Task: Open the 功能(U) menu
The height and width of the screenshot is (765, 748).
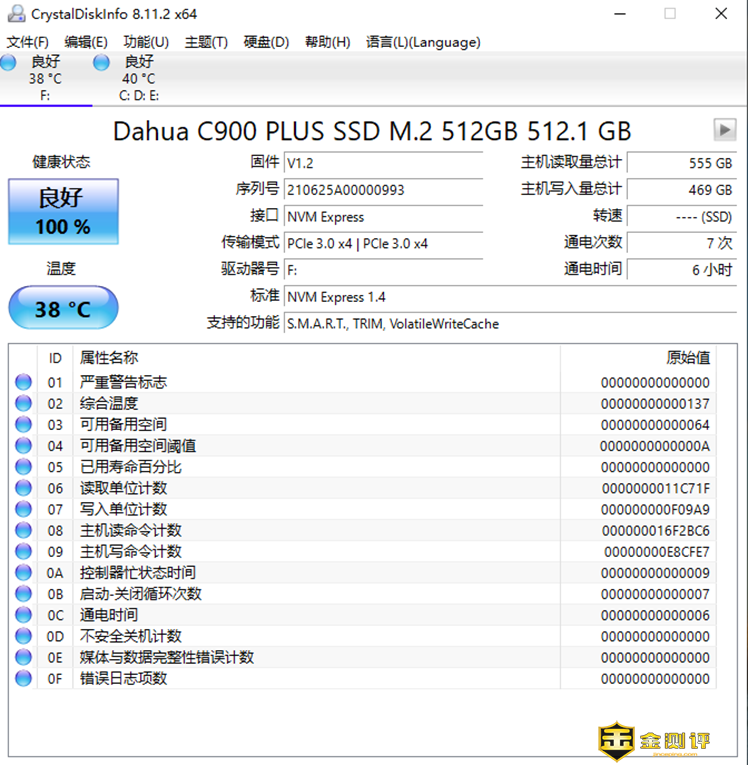Action: pyautogui.click(x=146, y=42)
